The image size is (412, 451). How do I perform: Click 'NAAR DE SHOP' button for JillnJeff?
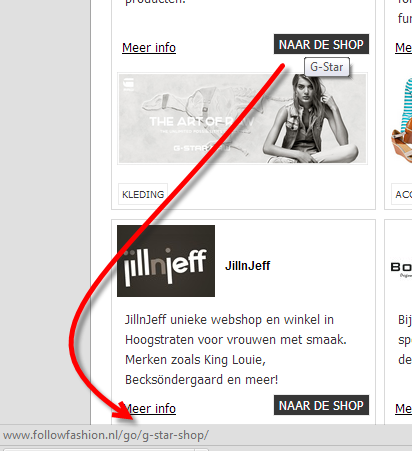(x=321, y=405)
